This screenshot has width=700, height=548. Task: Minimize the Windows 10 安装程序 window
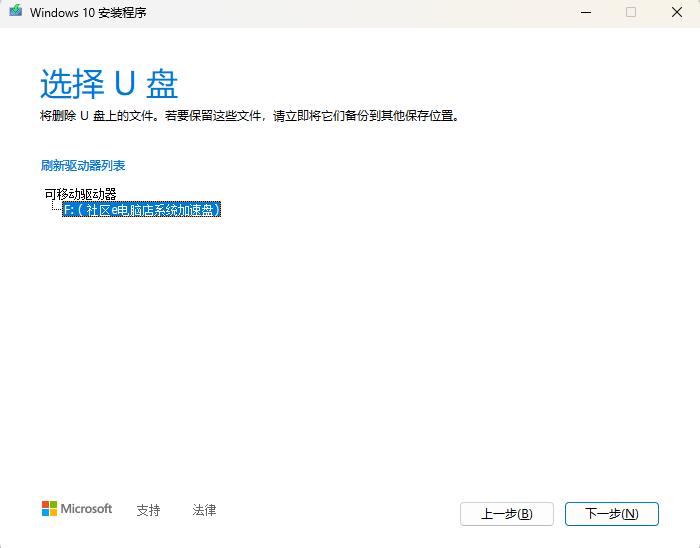point(586,12)
